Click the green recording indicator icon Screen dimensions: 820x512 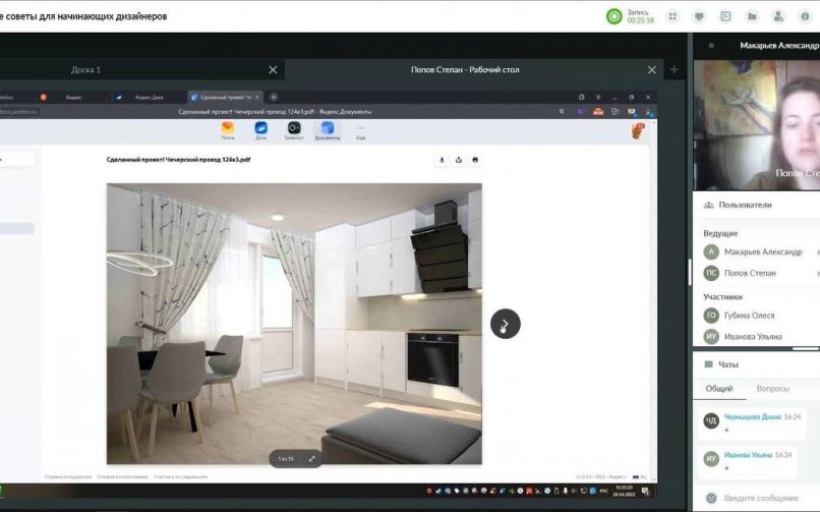click(614, 16)
